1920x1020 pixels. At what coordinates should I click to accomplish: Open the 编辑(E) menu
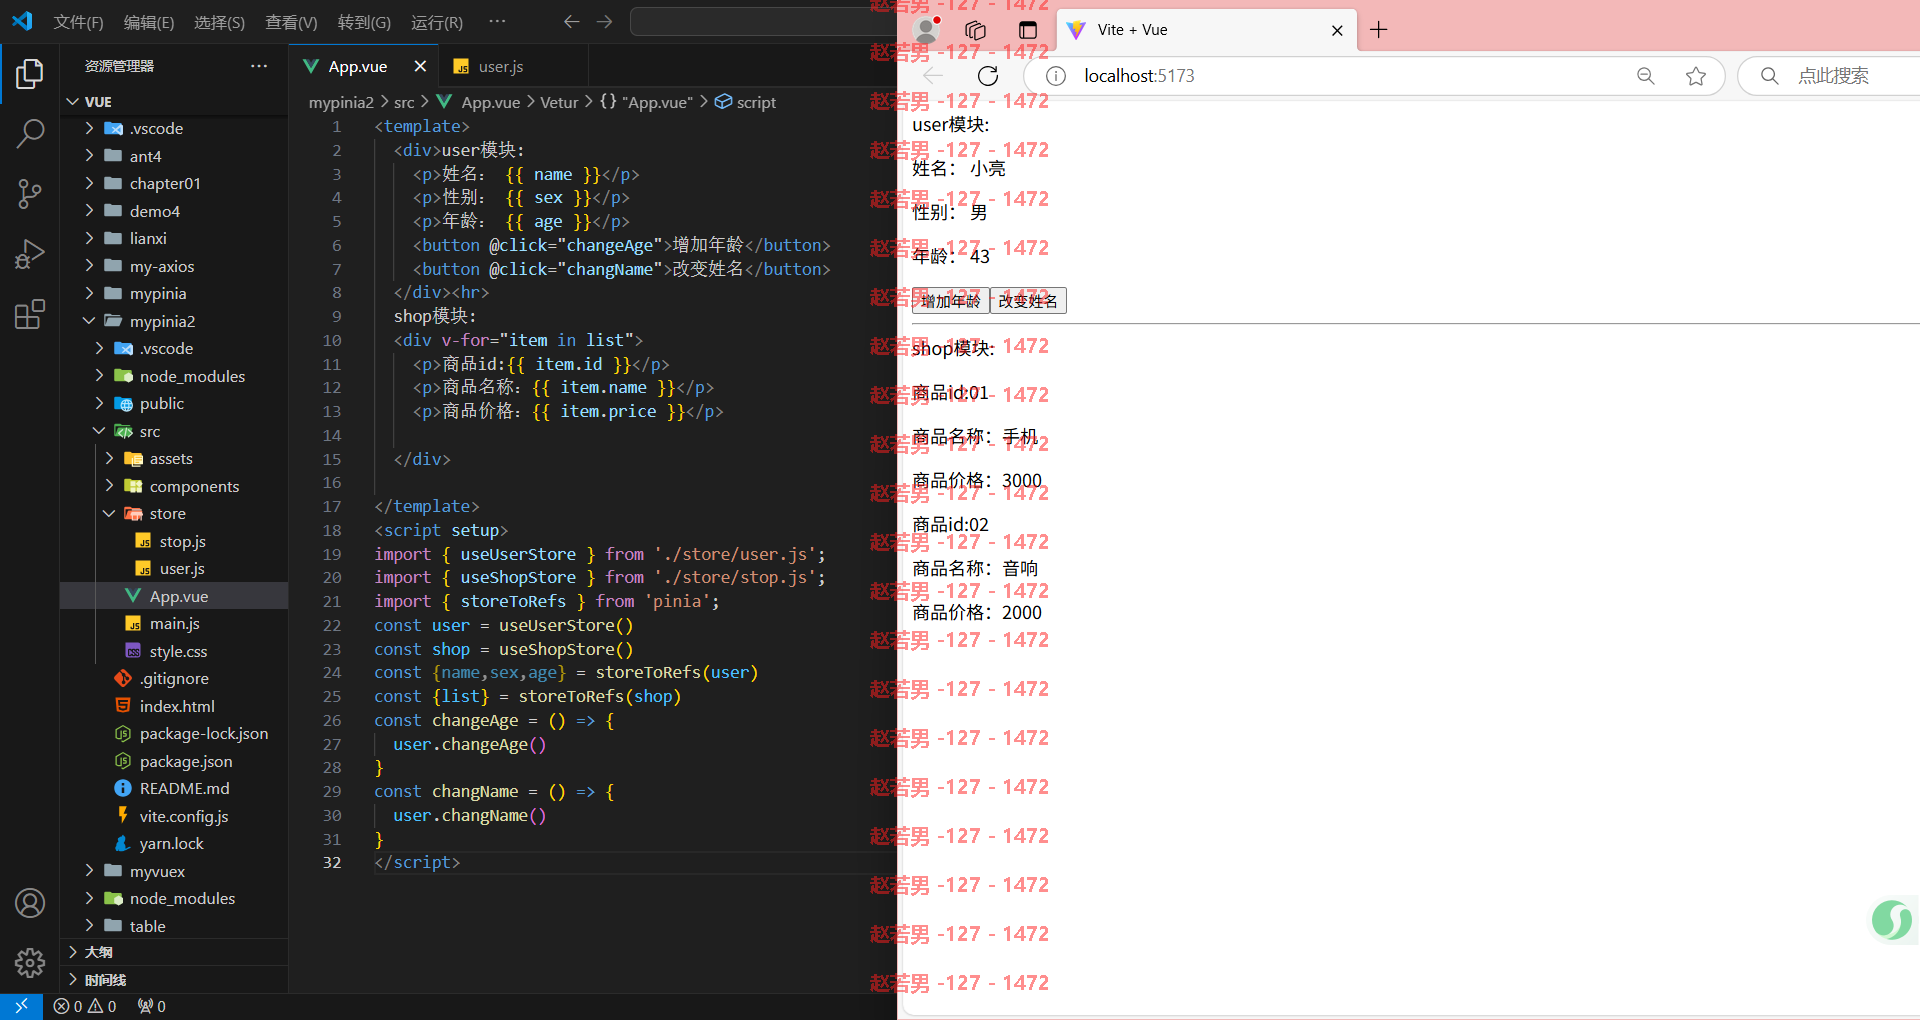pos(149,22)
